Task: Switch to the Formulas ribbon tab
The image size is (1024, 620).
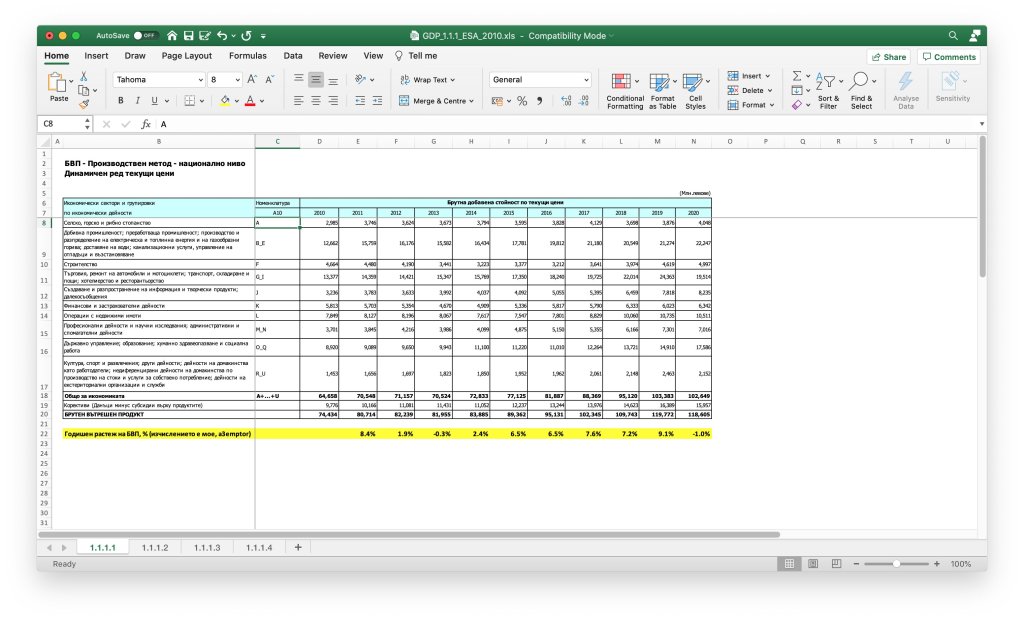Action: pos(247,56)
